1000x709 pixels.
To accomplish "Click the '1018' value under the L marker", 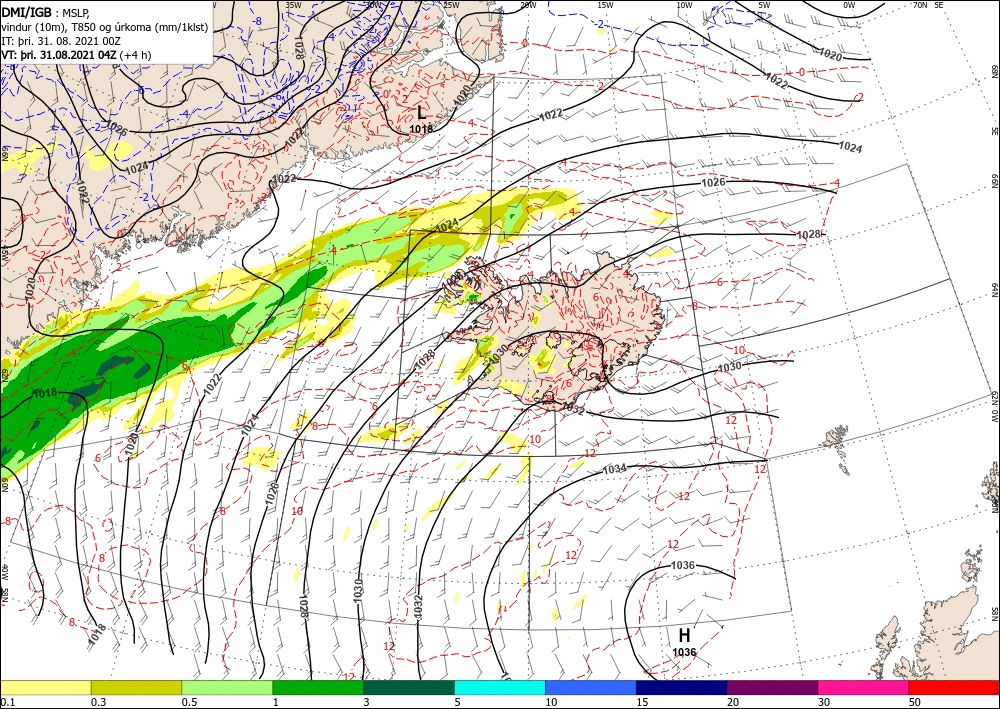I will [x=421, y=129].
